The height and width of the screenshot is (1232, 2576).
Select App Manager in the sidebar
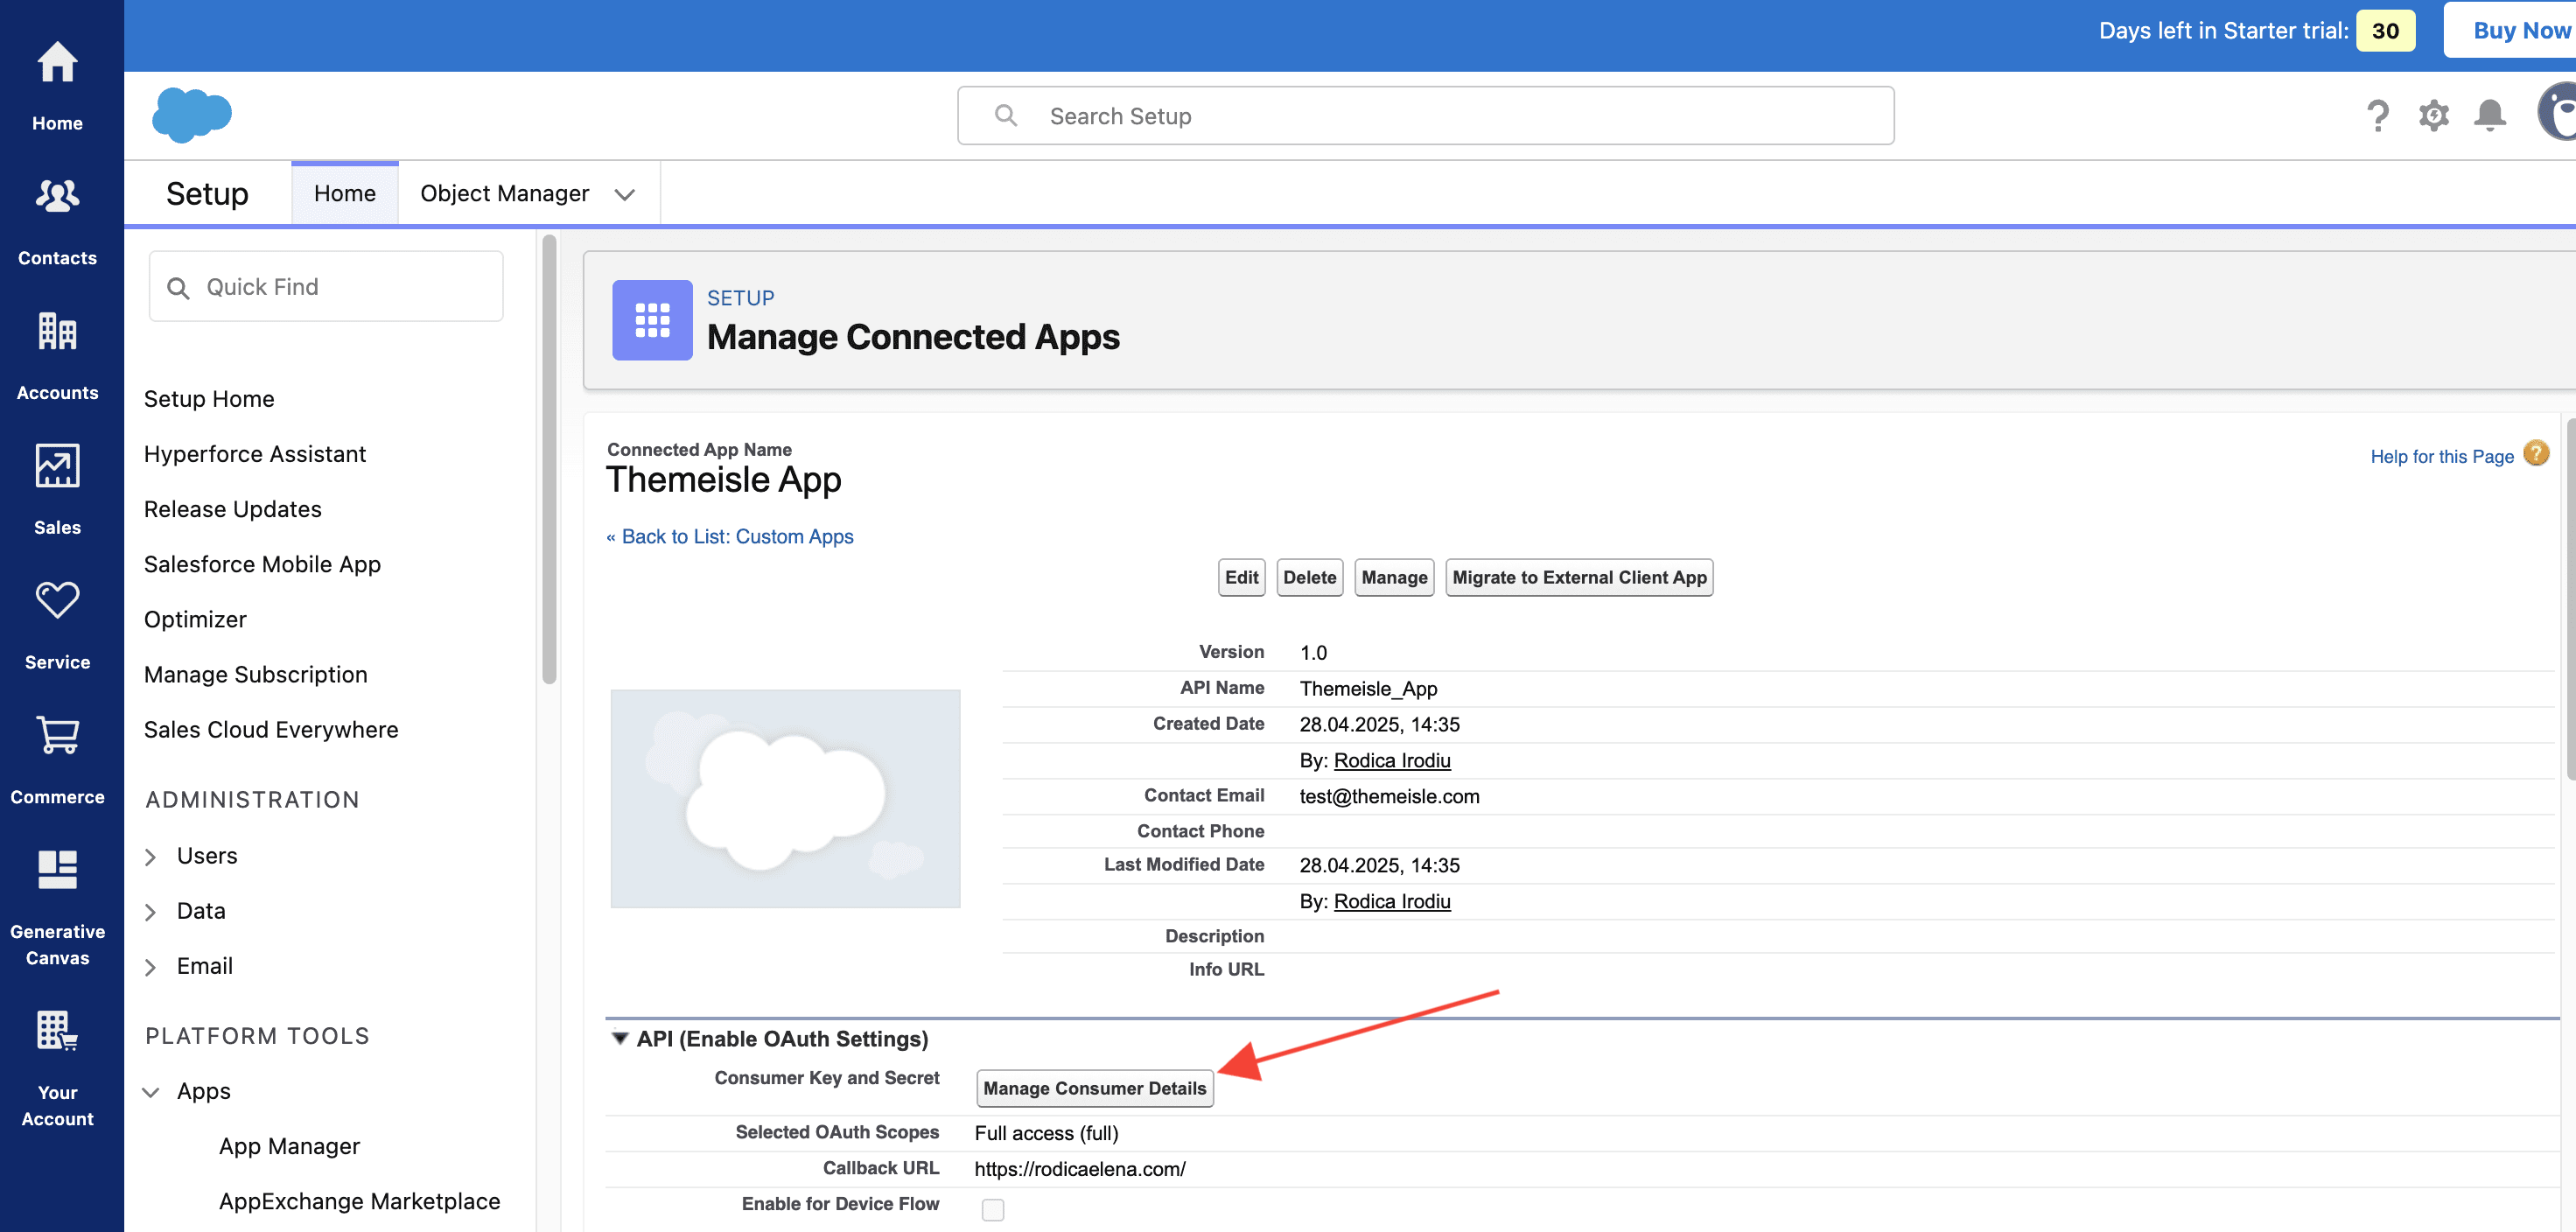point(289,1146)
